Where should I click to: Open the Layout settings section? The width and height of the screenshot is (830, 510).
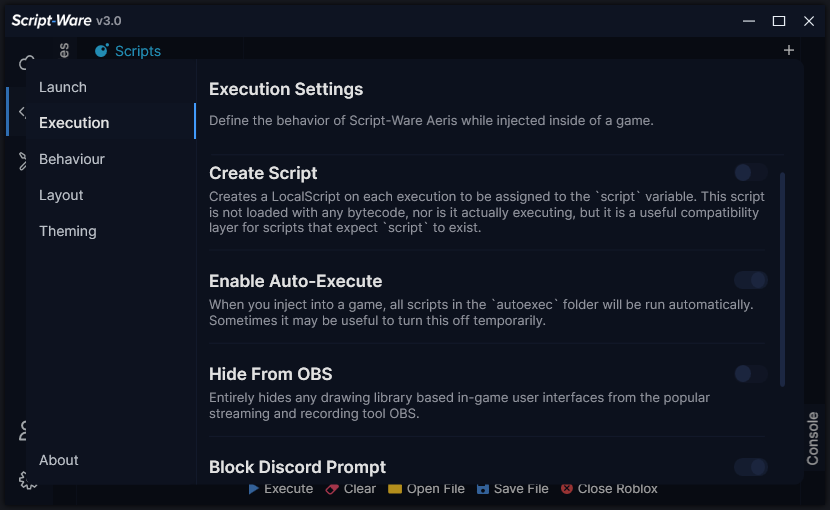point(61,195)
